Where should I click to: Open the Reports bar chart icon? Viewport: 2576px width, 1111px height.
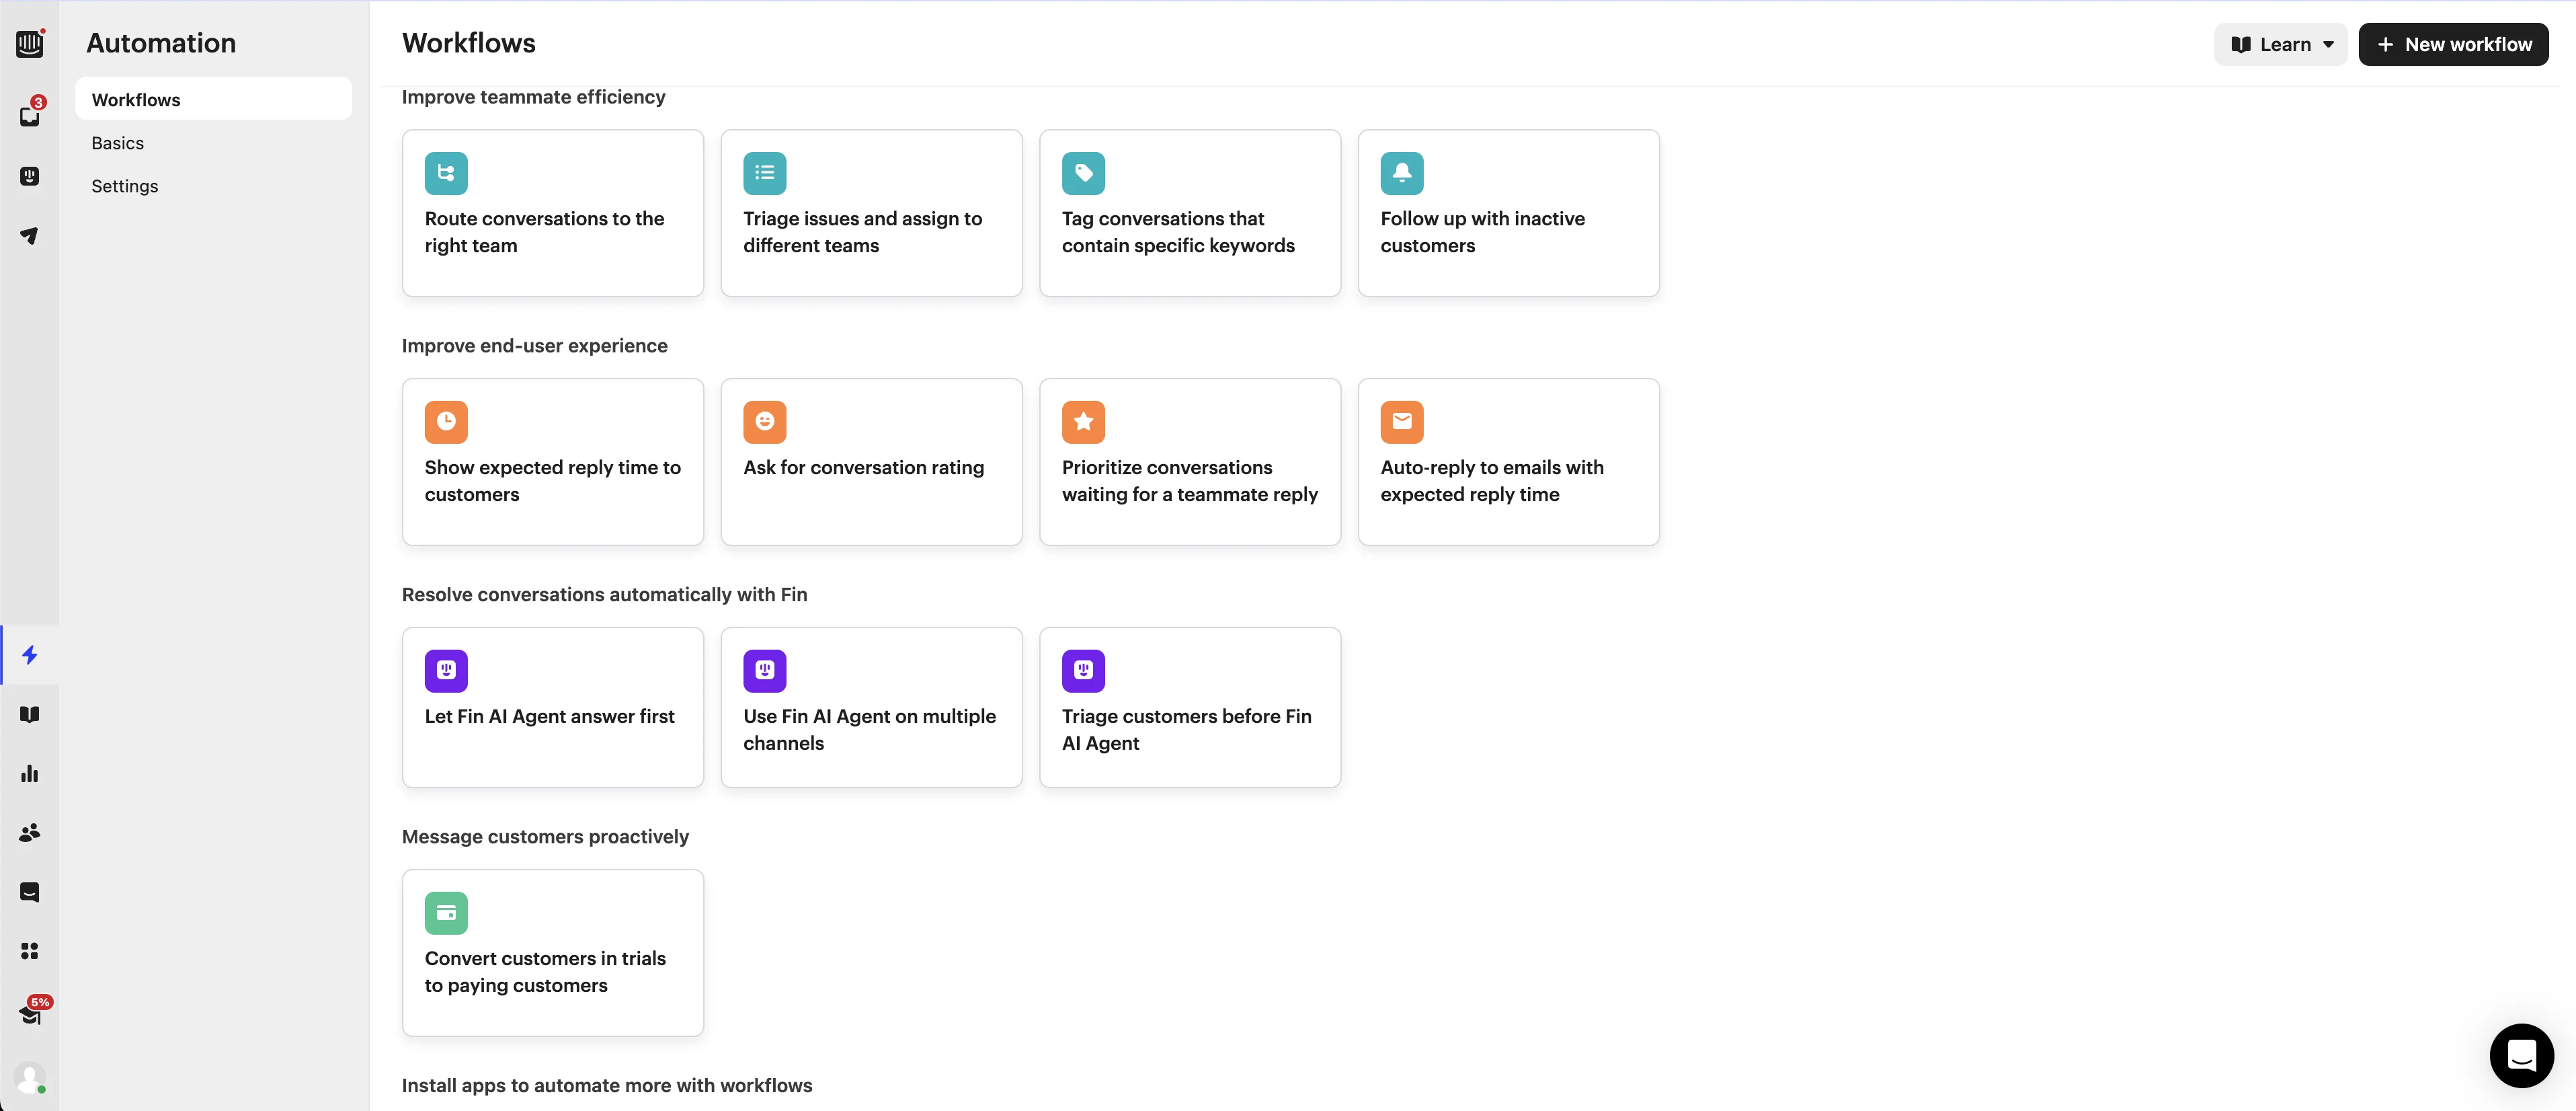pos(30,773)
